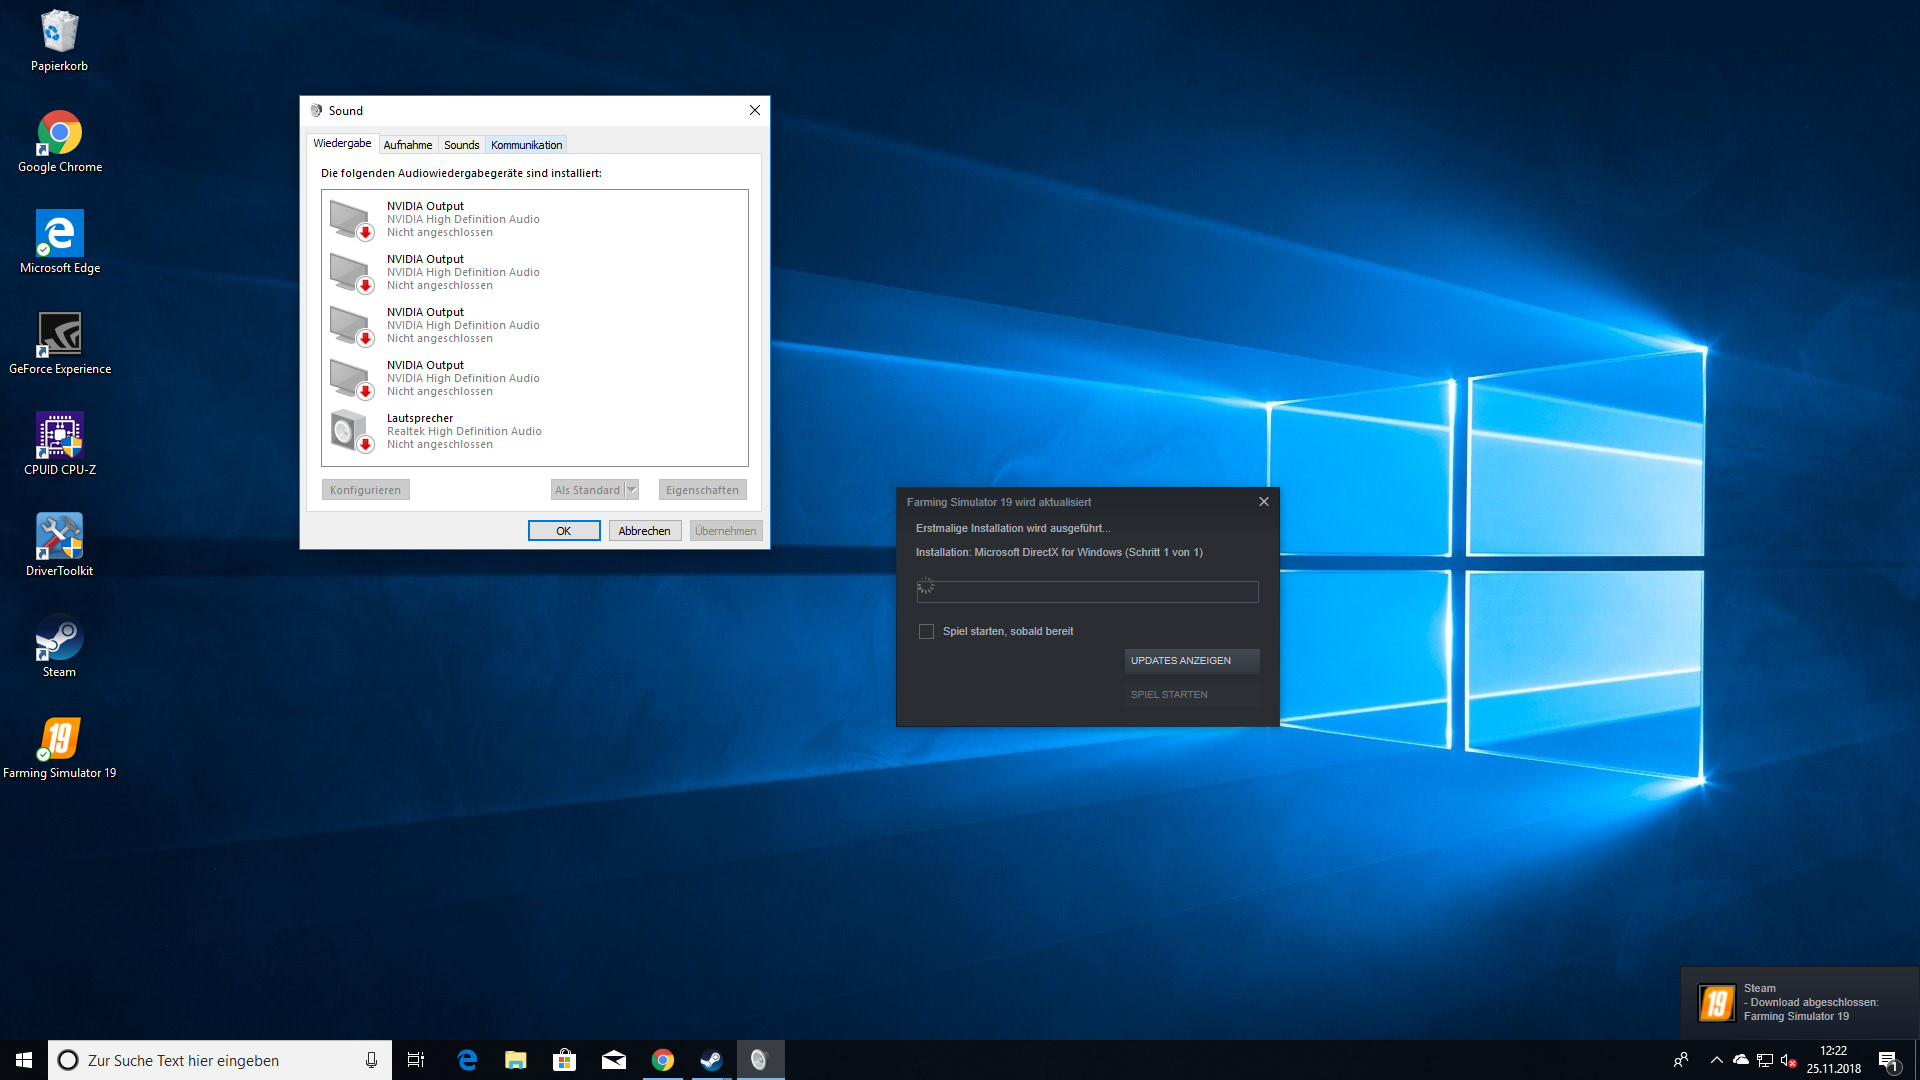
Task: Switch to the Kommunikation tab
Action: coord(527,145)
